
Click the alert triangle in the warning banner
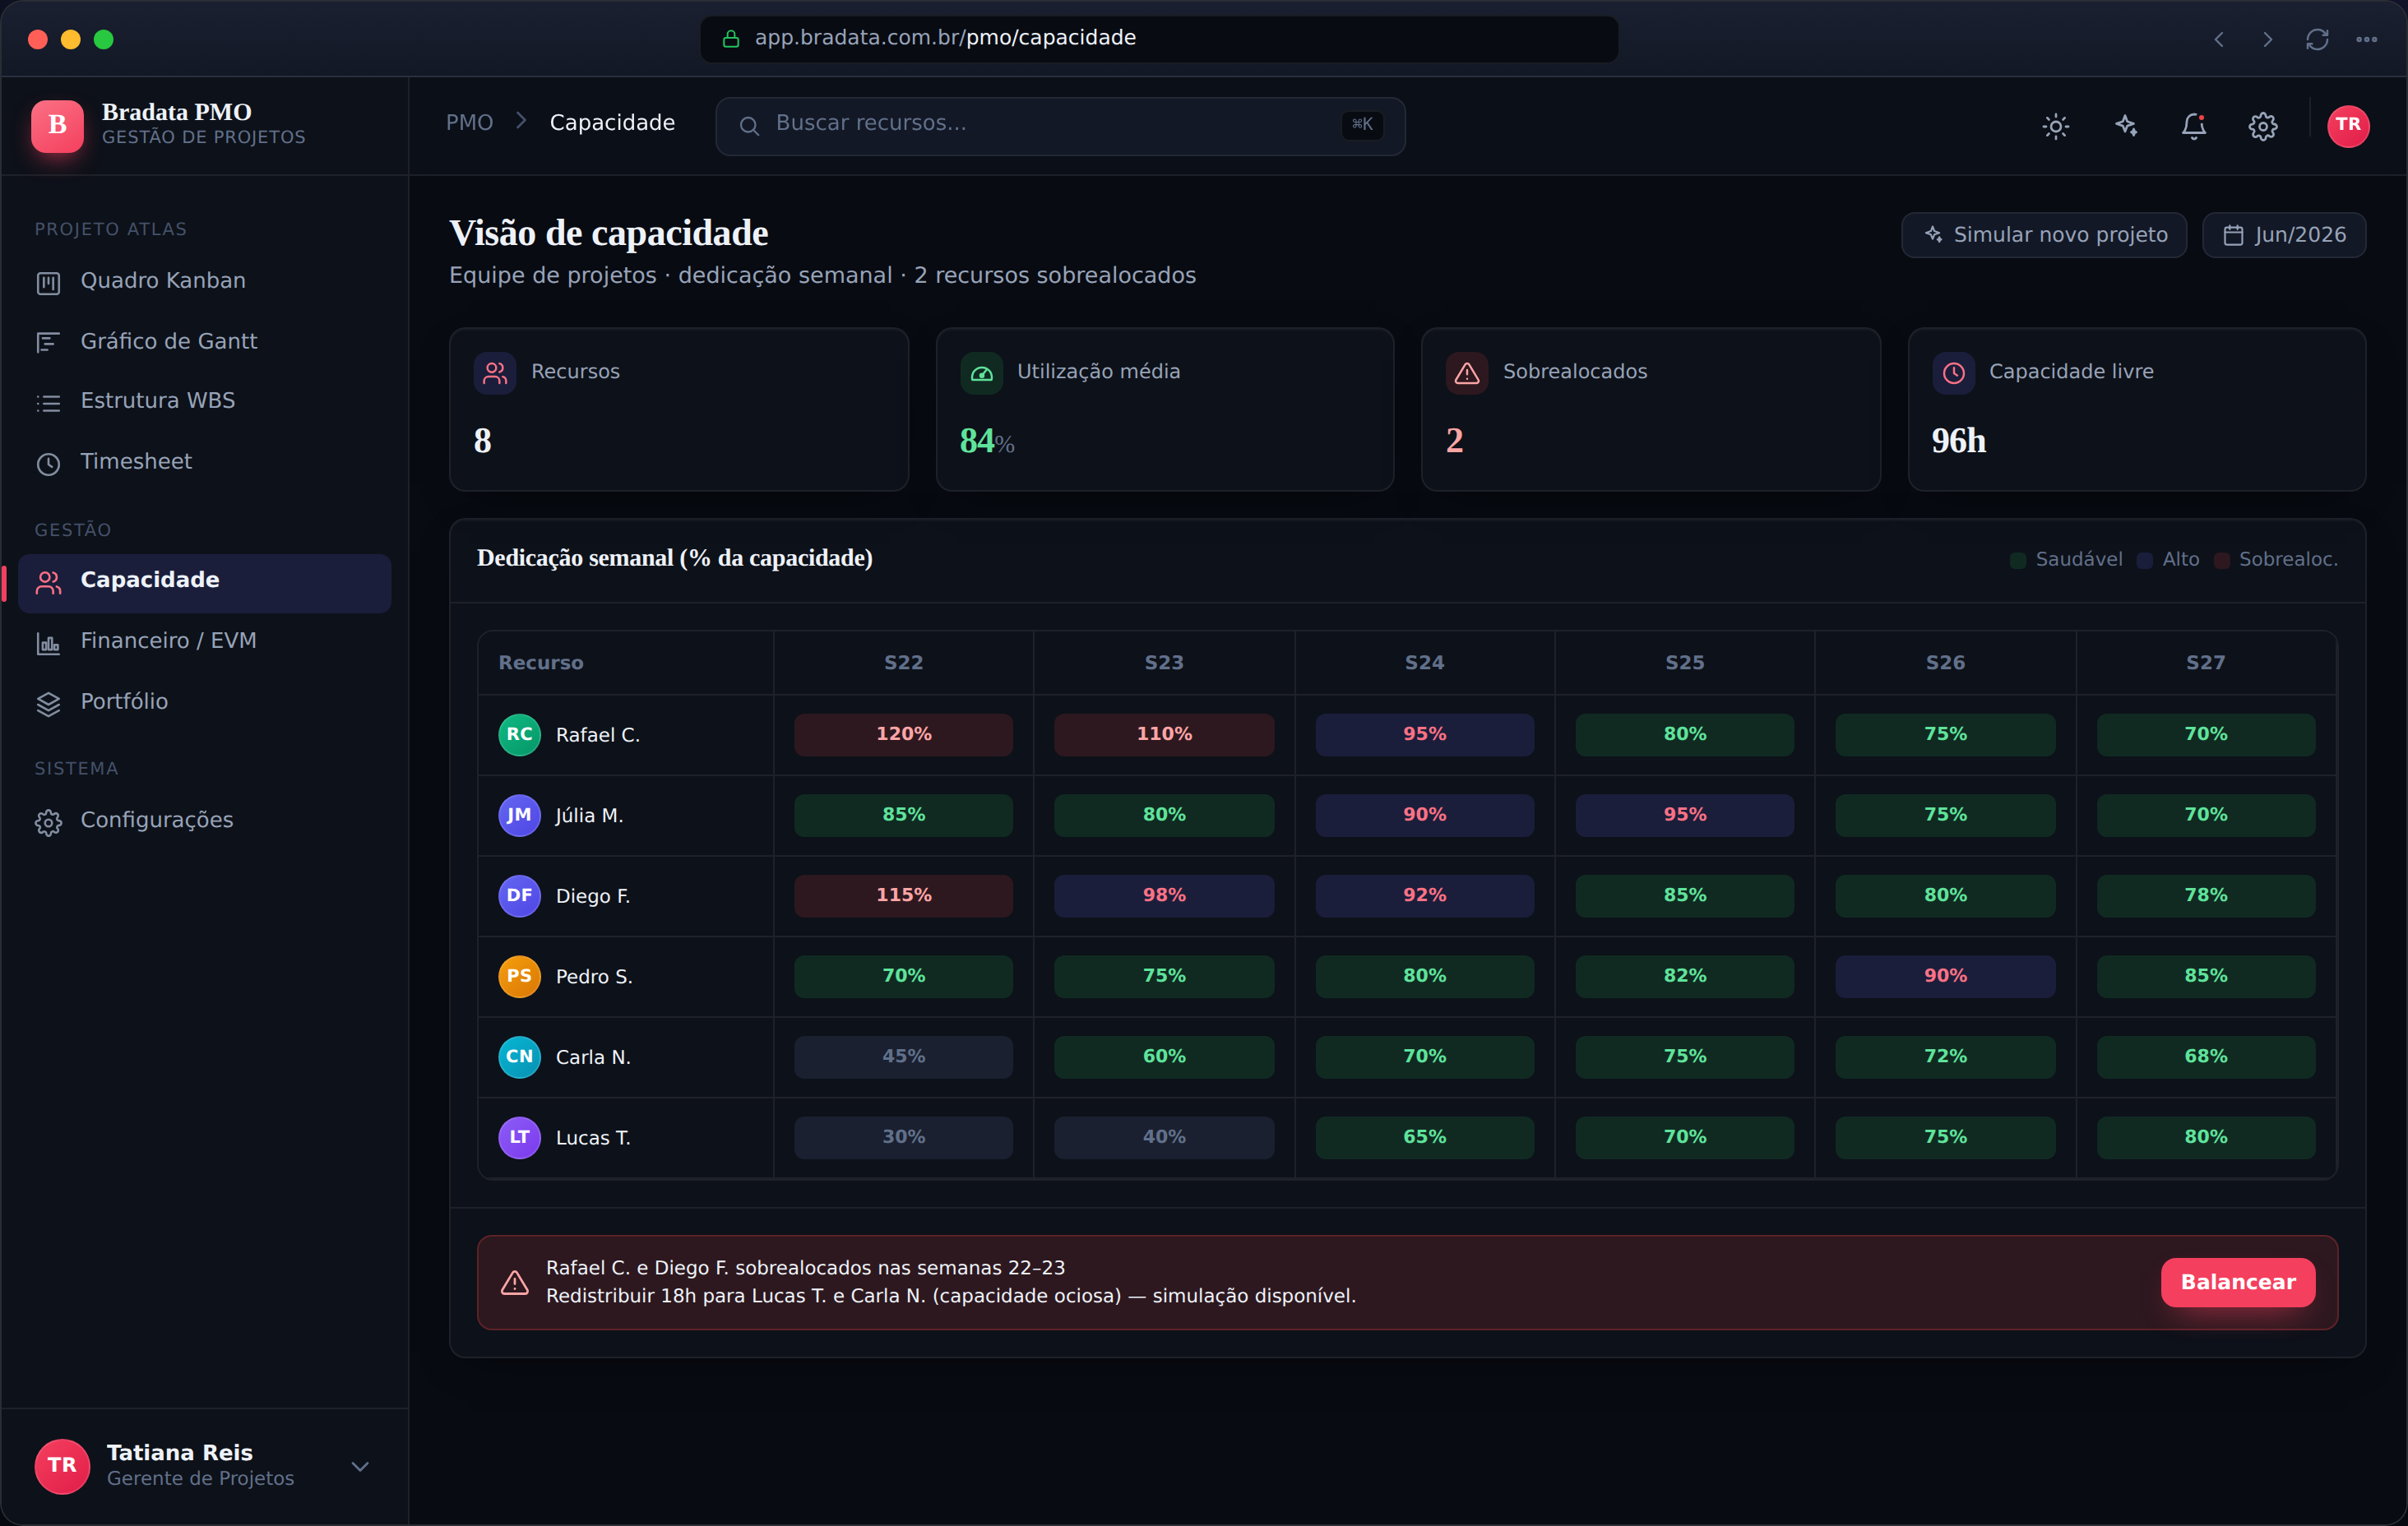[x=514, y=1283]
